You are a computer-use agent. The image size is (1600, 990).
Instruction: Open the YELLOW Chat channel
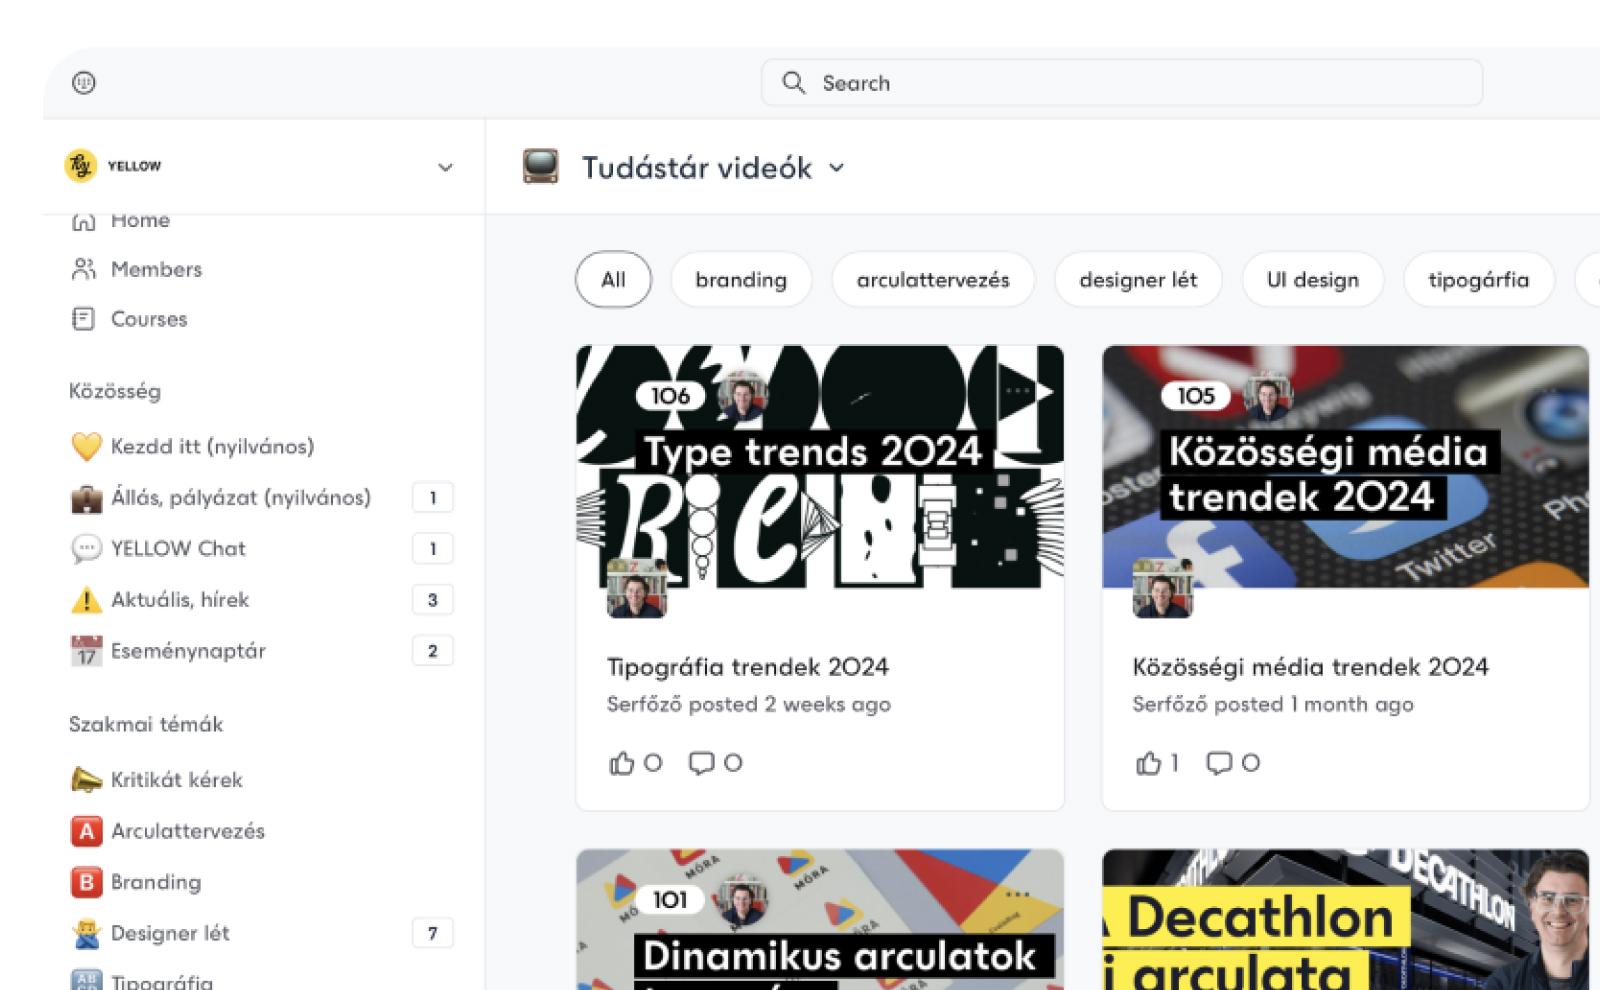(x=178, y=548)
